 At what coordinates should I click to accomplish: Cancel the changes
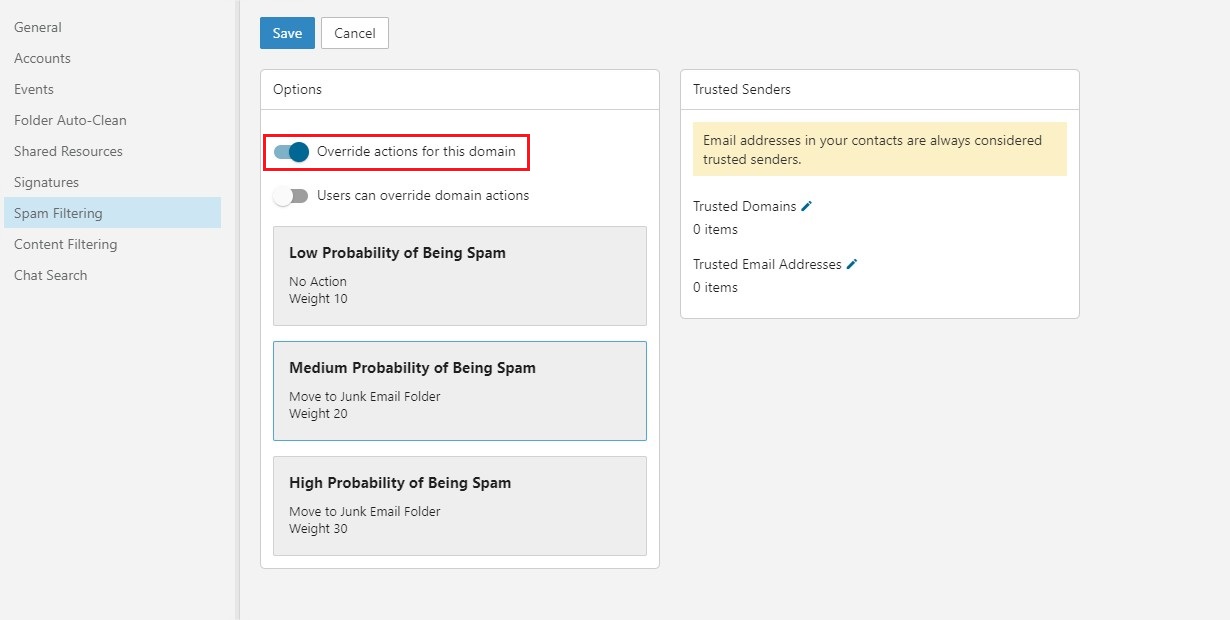(355, 33)
